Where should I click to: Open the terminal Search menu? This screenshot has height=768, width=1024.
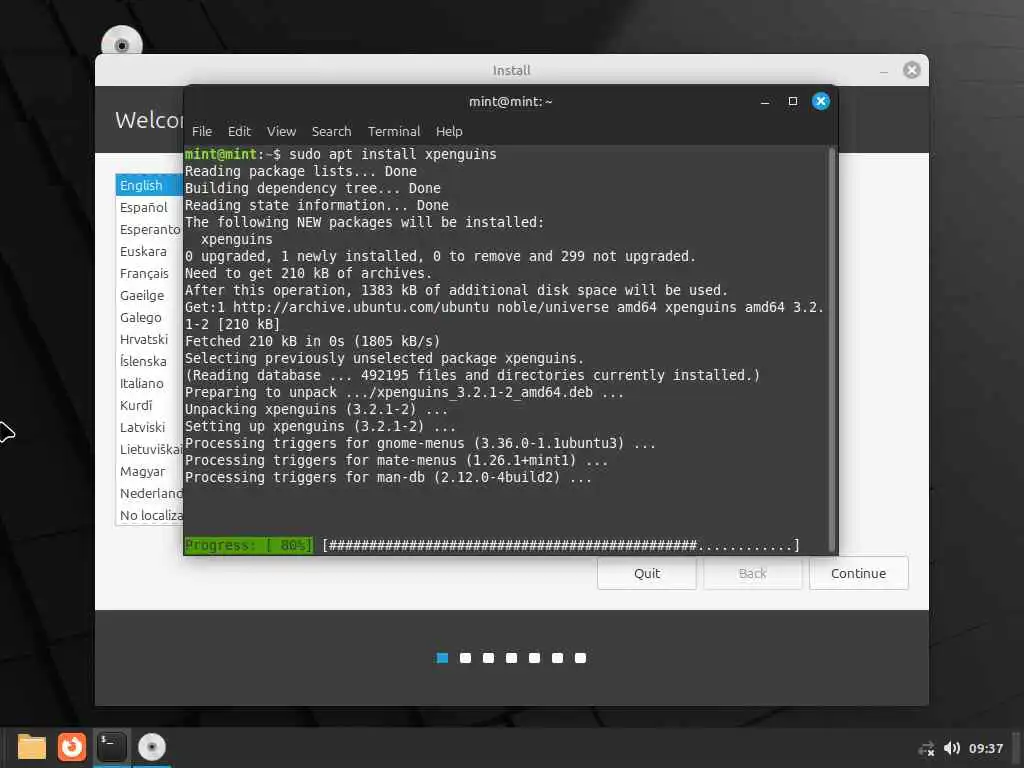[x=331, y=131]
